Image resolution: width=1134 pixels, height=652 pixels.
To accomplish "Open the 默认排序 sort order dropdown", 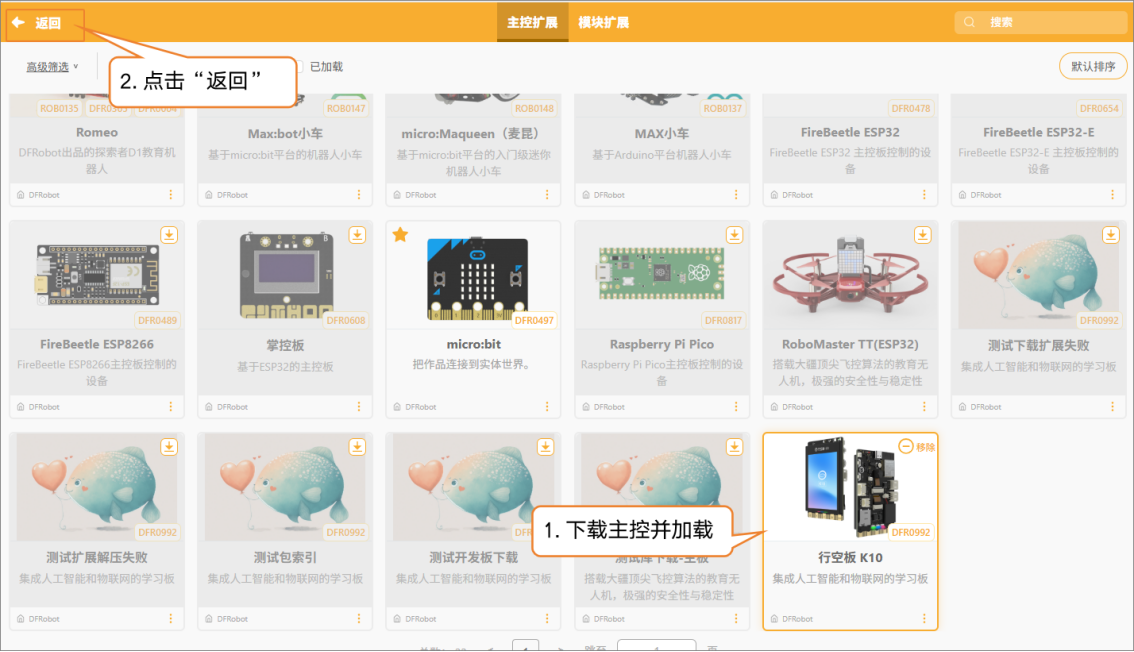I will click(x=1092, y=66).
